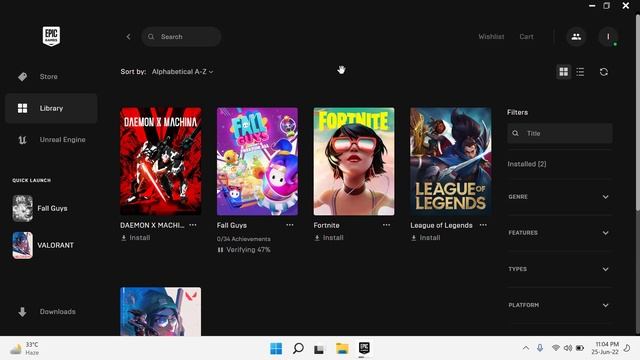
Task: Install DAEMON X MACHINA
Action: click(136, 238)
